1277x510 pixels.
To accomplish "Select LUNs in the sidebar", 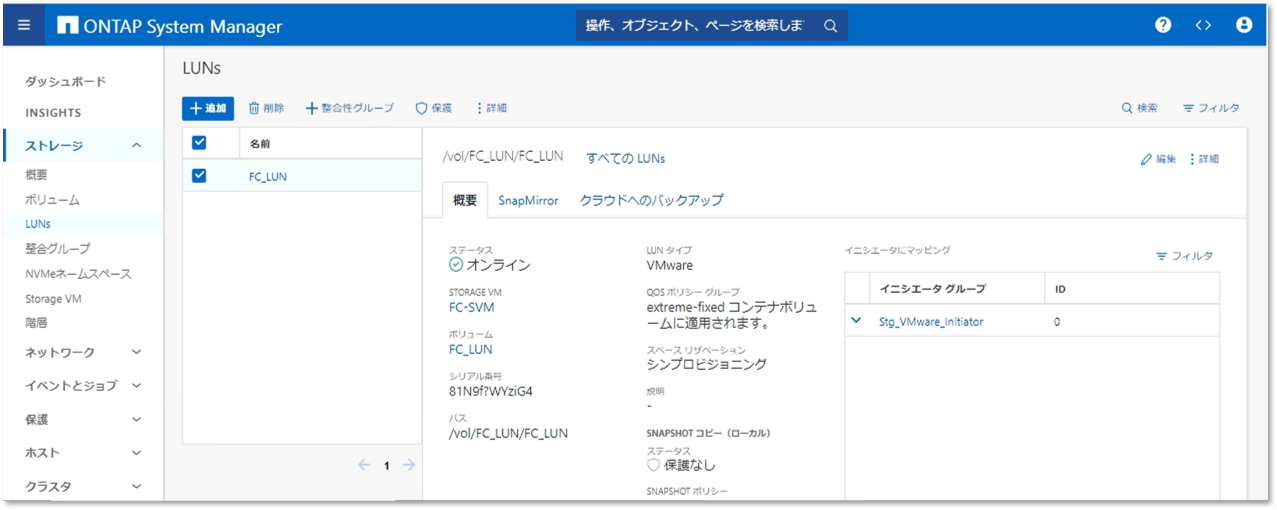I will (38, 224).
